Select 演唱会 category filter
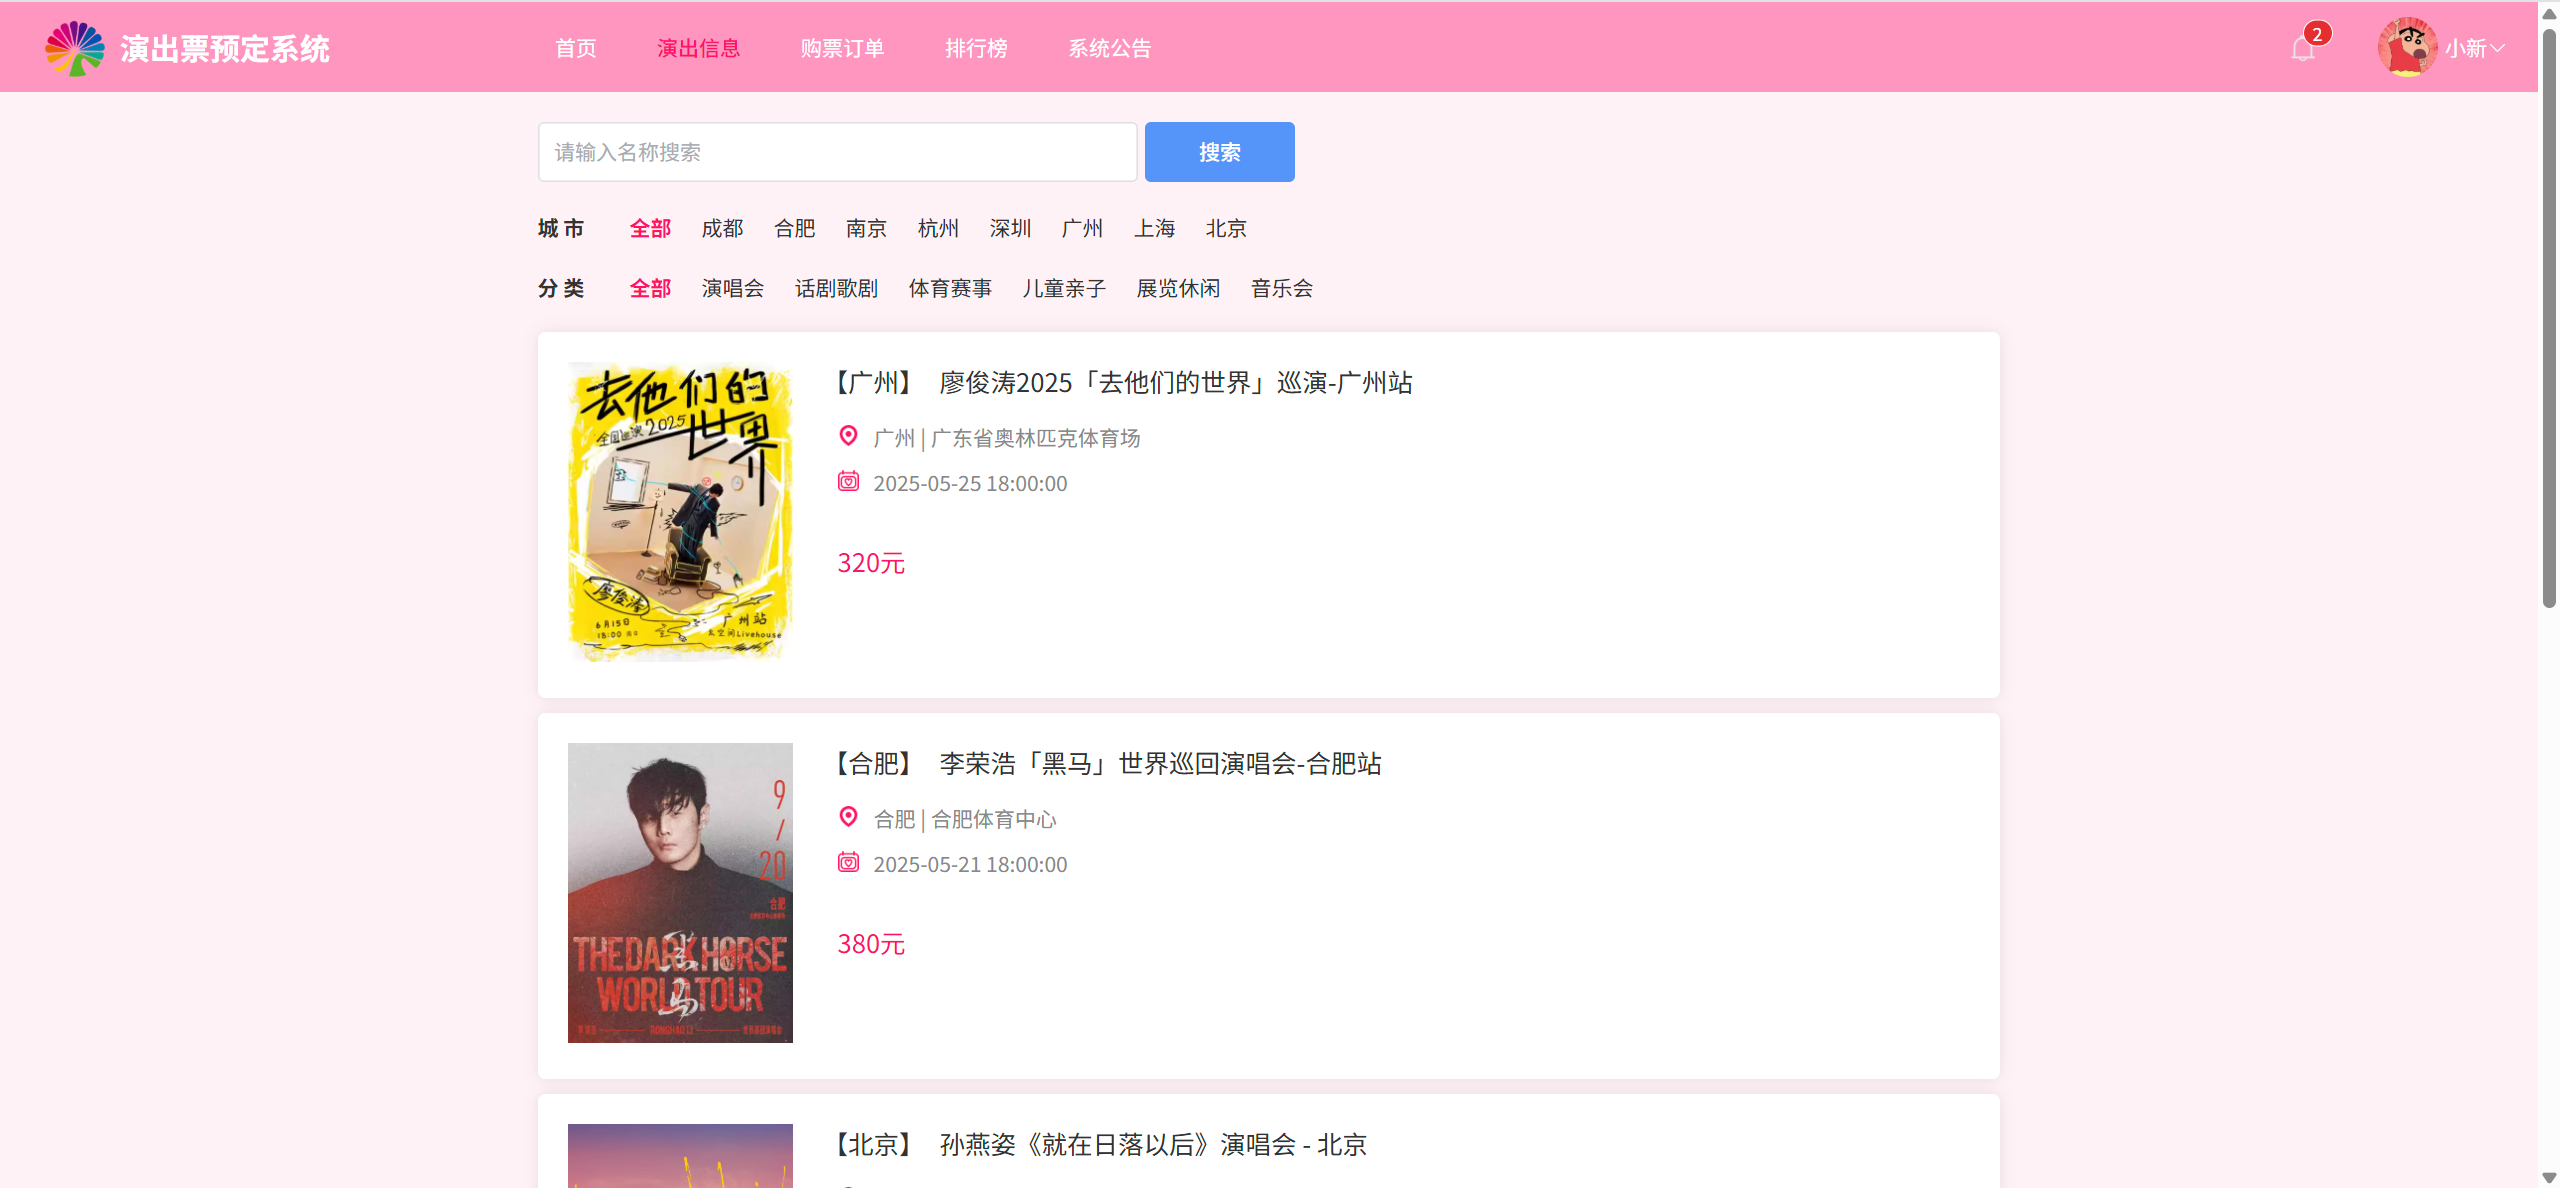This screenshot has height=1188, width=2560. pyautogui.click(x=732, y=289)
